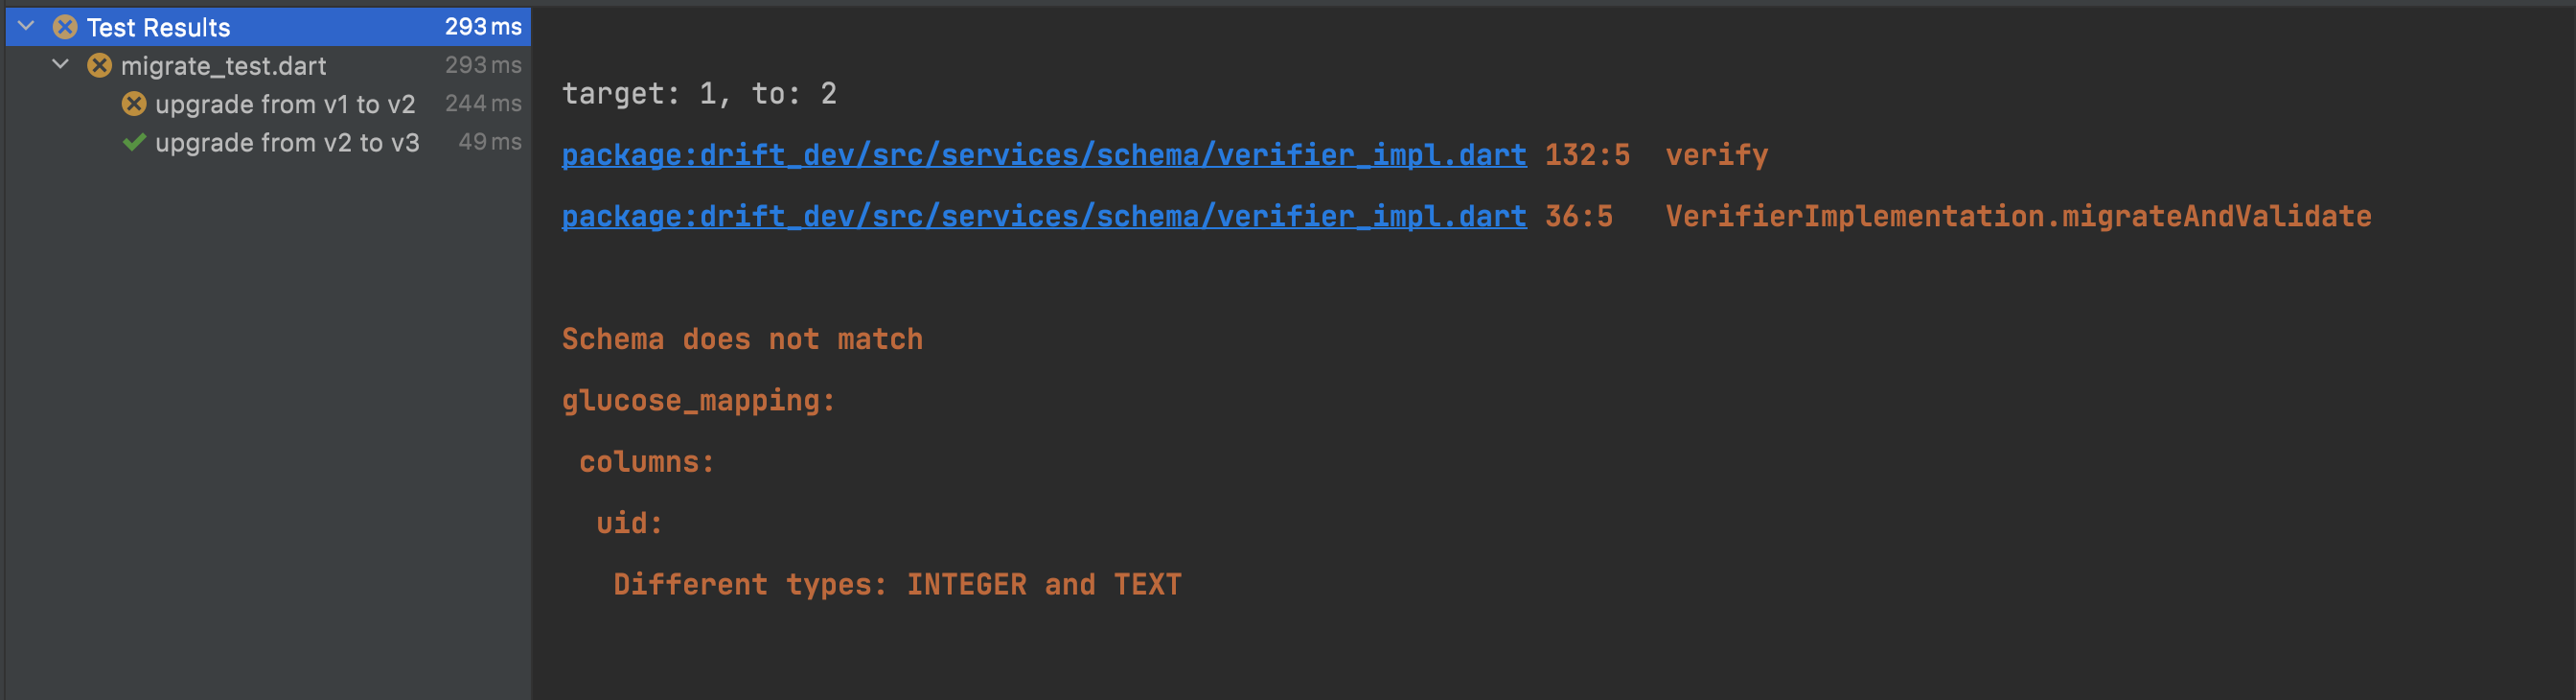The width and height of the screenshot is (2576, 700).
Task: Select the migrate_test.dart entry in the tree
Action: pos(222,65)
